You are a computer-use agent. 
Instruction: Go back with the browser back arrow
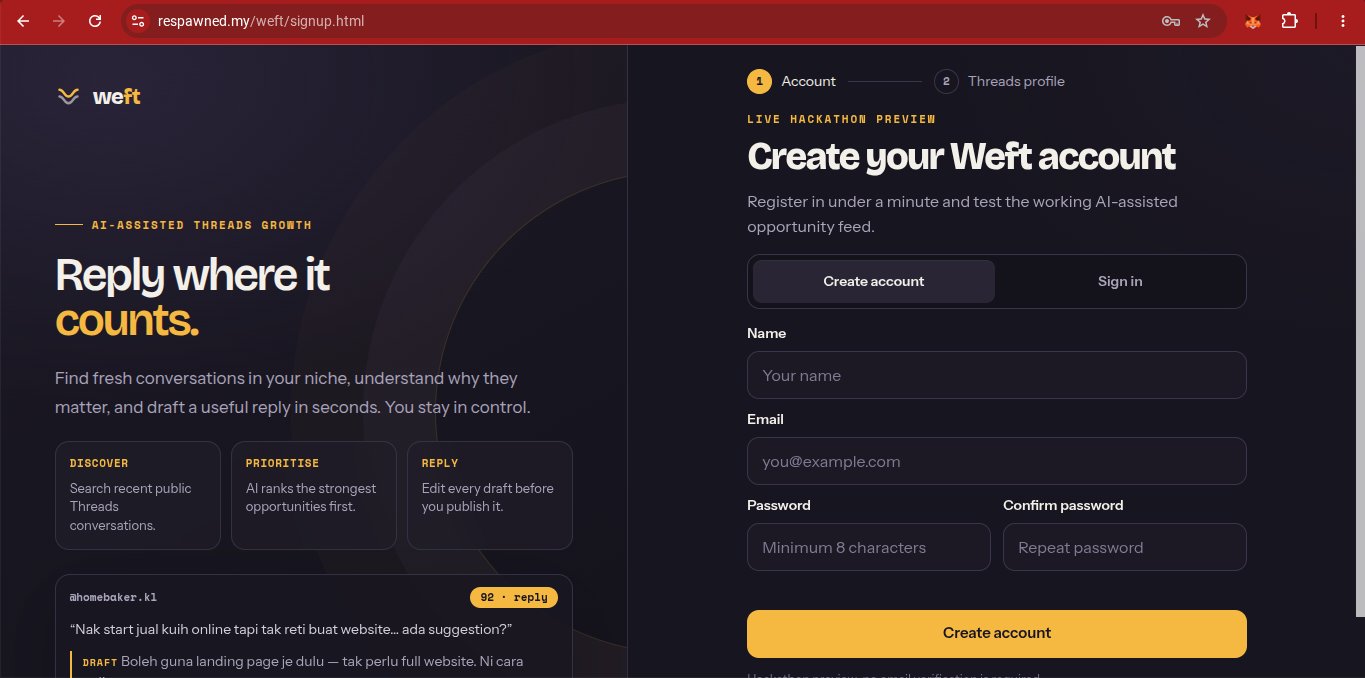[x=23, y=21]
